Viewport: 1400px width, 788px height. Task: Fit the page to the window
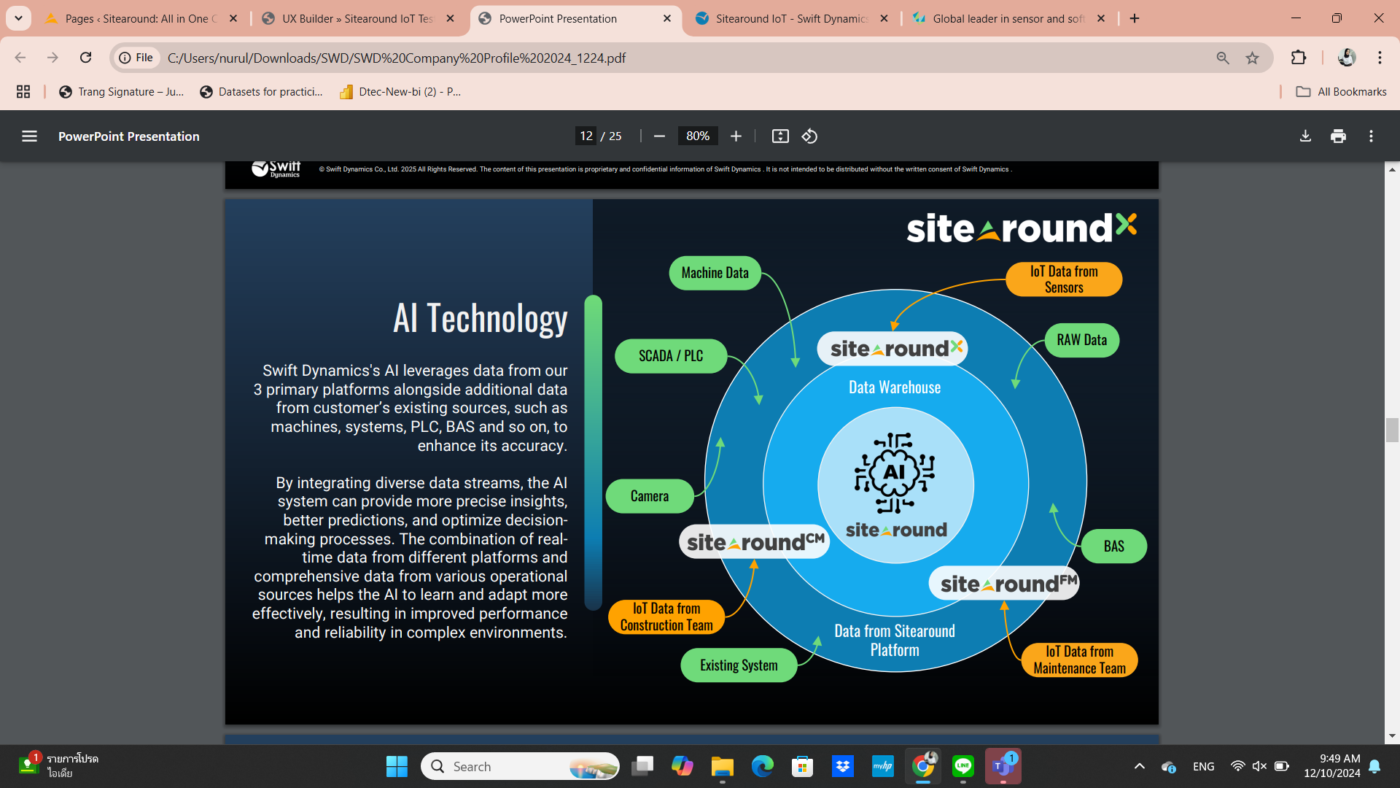tap(779, 136)
